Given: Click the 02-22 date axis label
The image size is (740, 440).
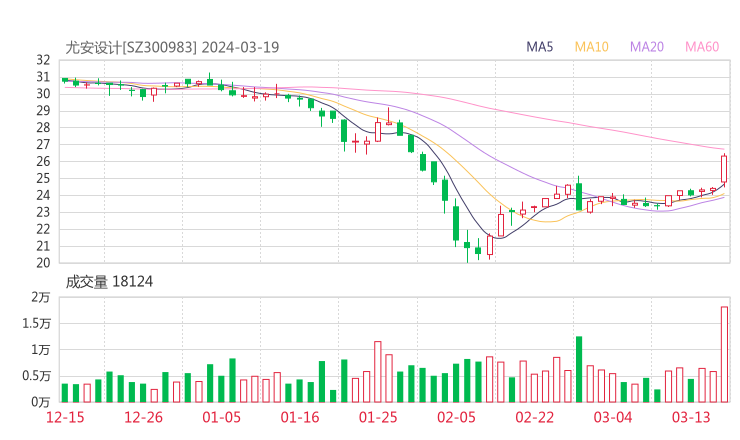Looking at the screenshot, I should coord(534,417).
